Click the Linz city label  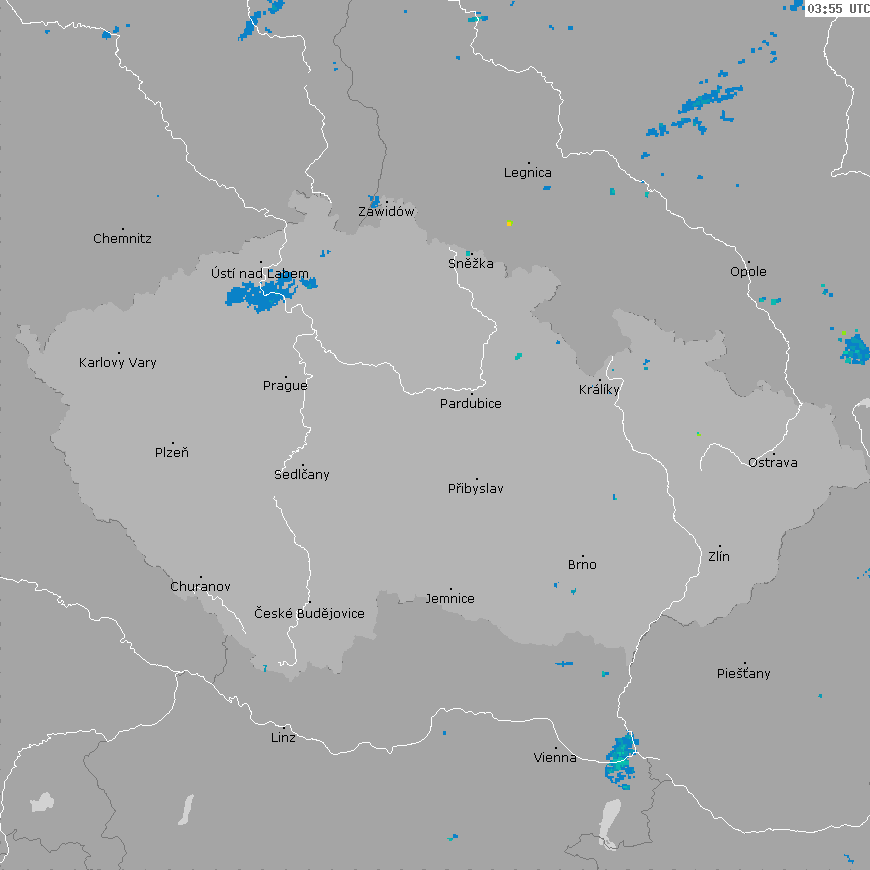point(283,738)
